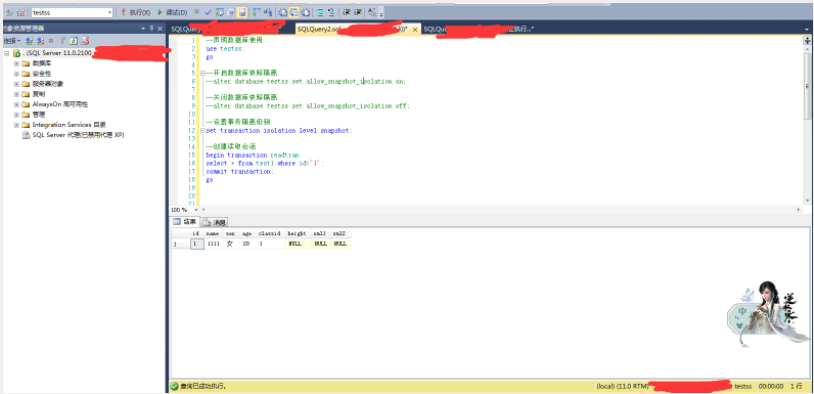This screenshot has width=814, height=394.
Task: Click the 中 input method indicator
Action: click(x=742, y=311)
